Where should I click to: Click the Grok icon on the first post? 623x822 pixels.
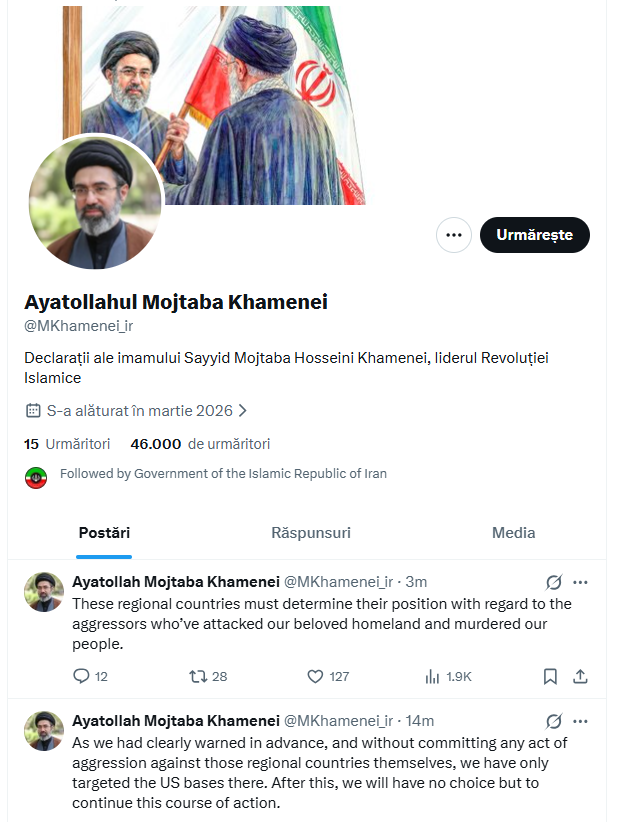pyautogui.click(x=554, y=582)
